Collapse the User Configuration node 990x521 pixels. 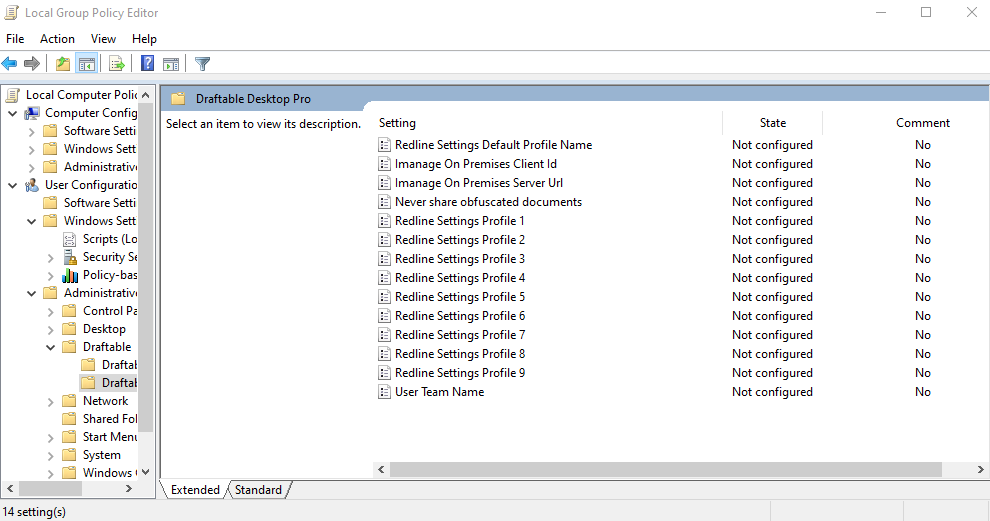tap(13, 185)
